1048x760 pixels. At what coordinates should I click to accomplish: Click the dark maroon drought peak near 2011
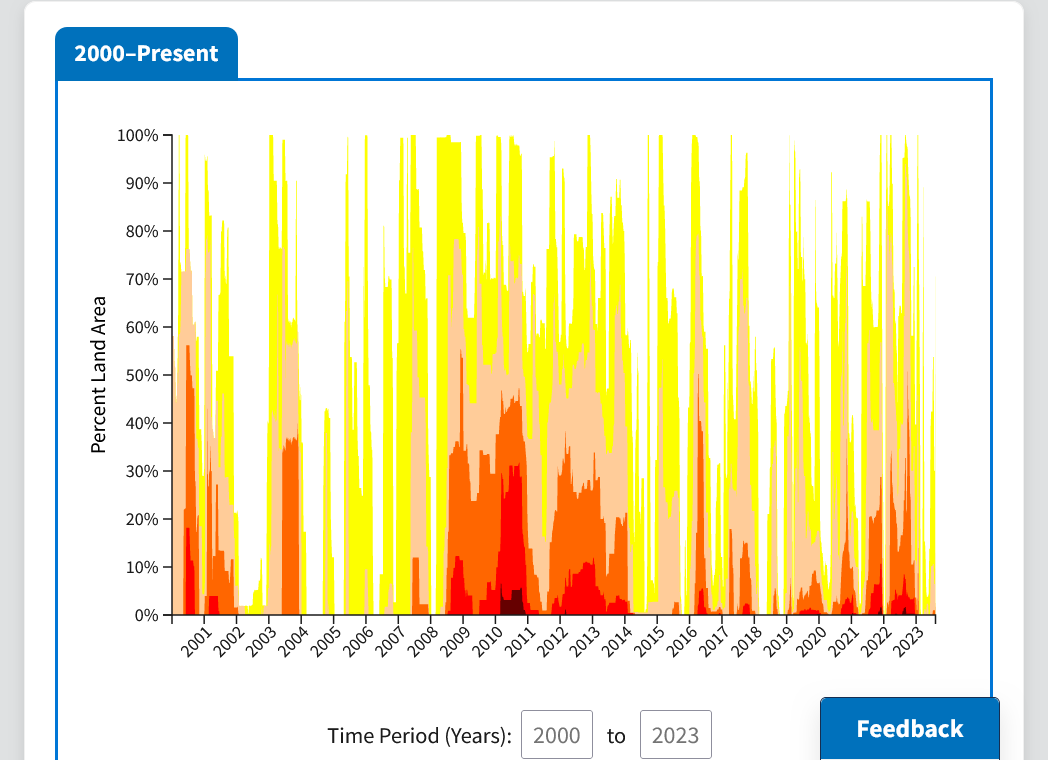point(513,603)
